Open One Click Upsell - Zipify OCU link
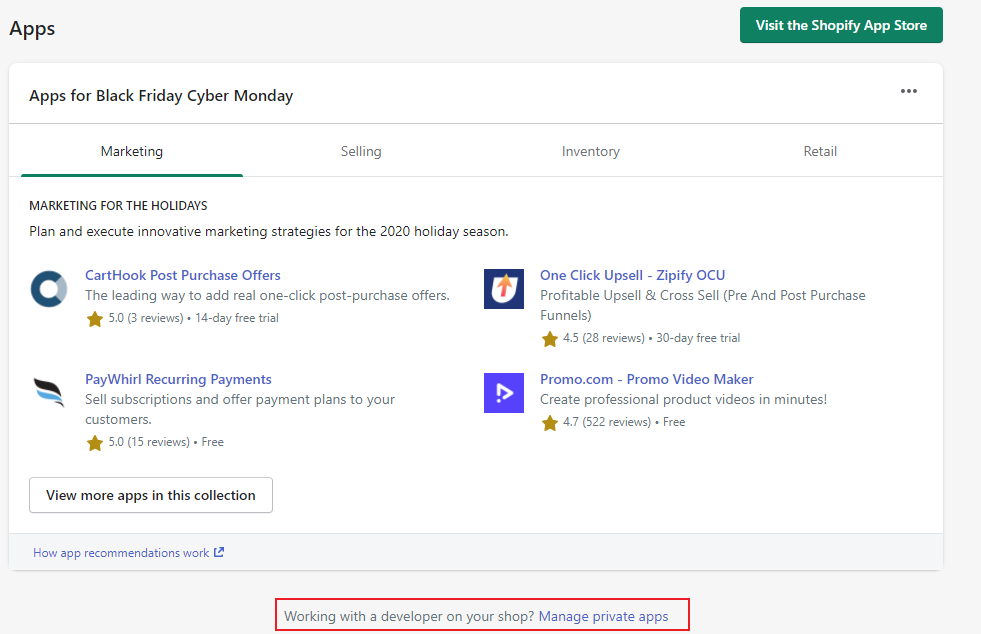Image resolution: width=981 pixels, height=634 pixels. point(632,275)
